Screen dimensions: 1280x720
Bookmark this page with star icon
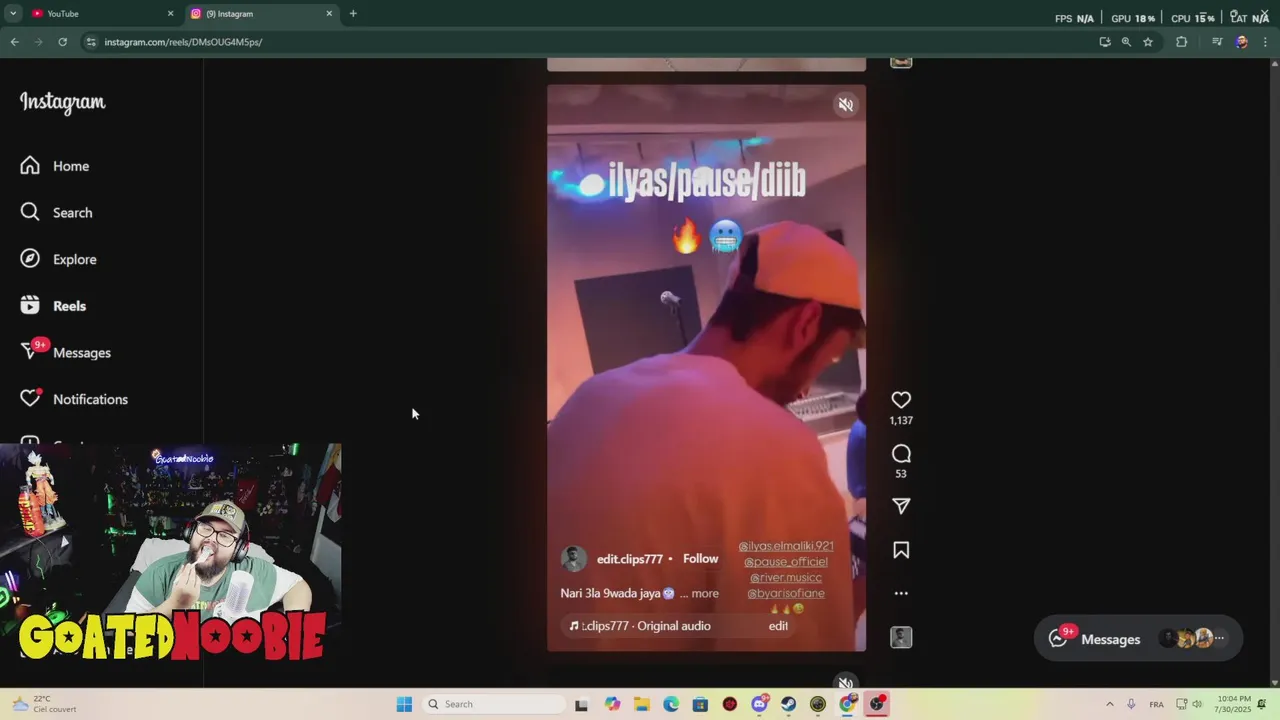tap(1148, 42)
